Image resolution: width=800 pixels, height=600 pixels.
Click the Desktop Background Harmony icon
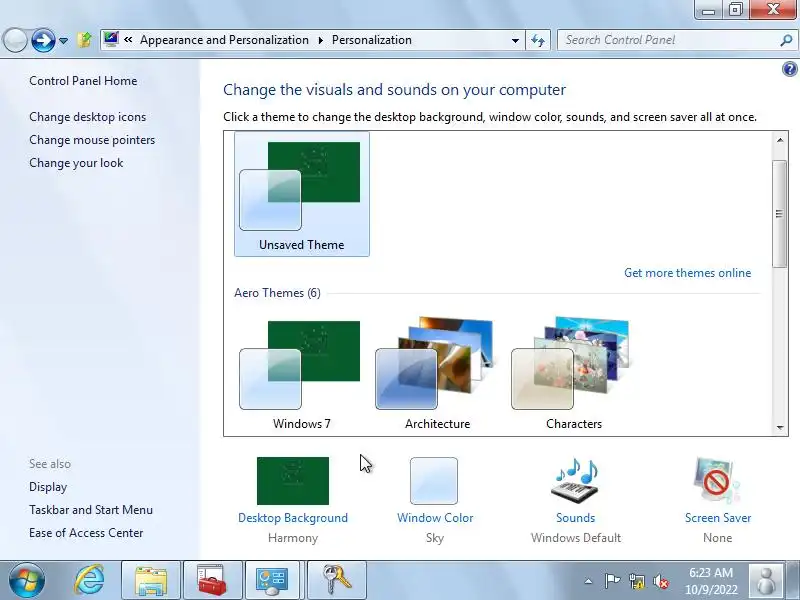pos(293,481)
